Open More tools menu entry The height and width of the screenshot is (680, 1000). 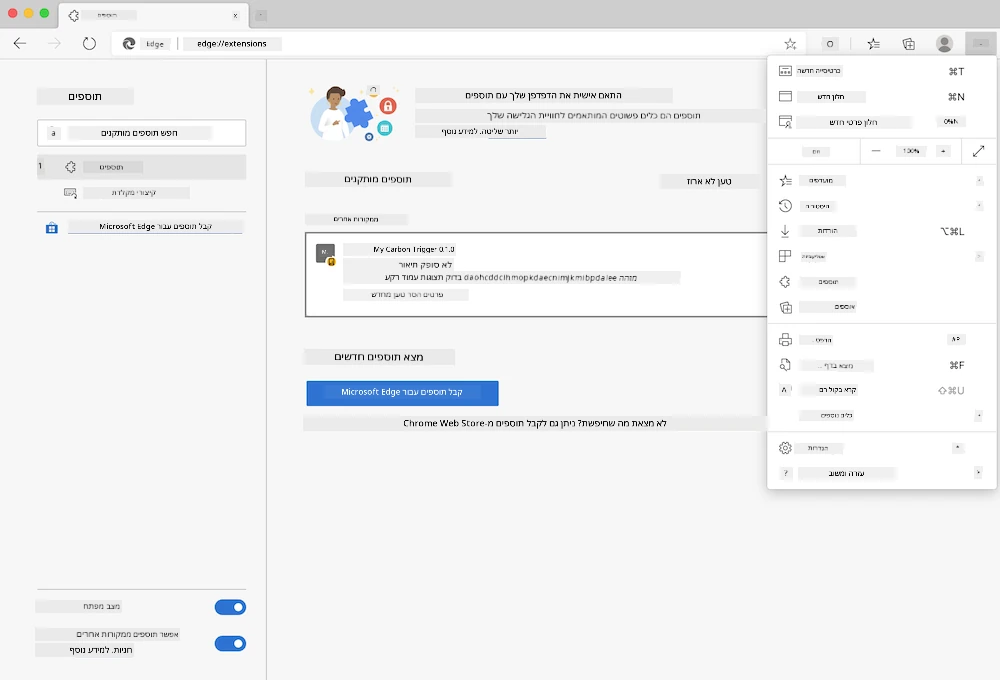(881, 415)
